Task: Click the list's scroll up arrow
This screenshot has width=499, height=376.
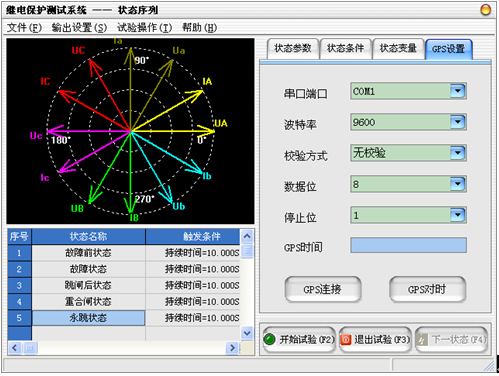Action: click(x=247, y=236)
